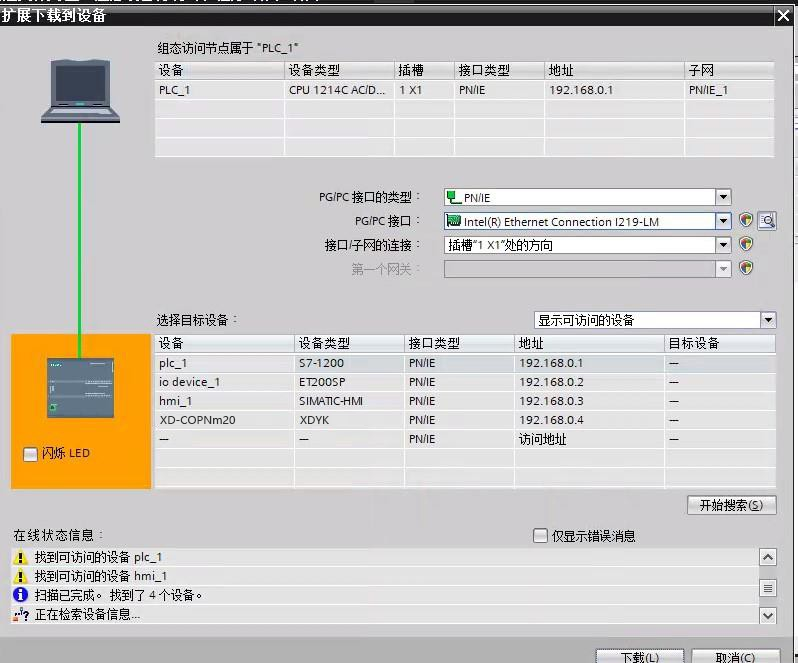This screenshot has height=663, width=798.
Task: Click the green PN/IE network icon in dropdown
Action: click(x=453, y=196)
